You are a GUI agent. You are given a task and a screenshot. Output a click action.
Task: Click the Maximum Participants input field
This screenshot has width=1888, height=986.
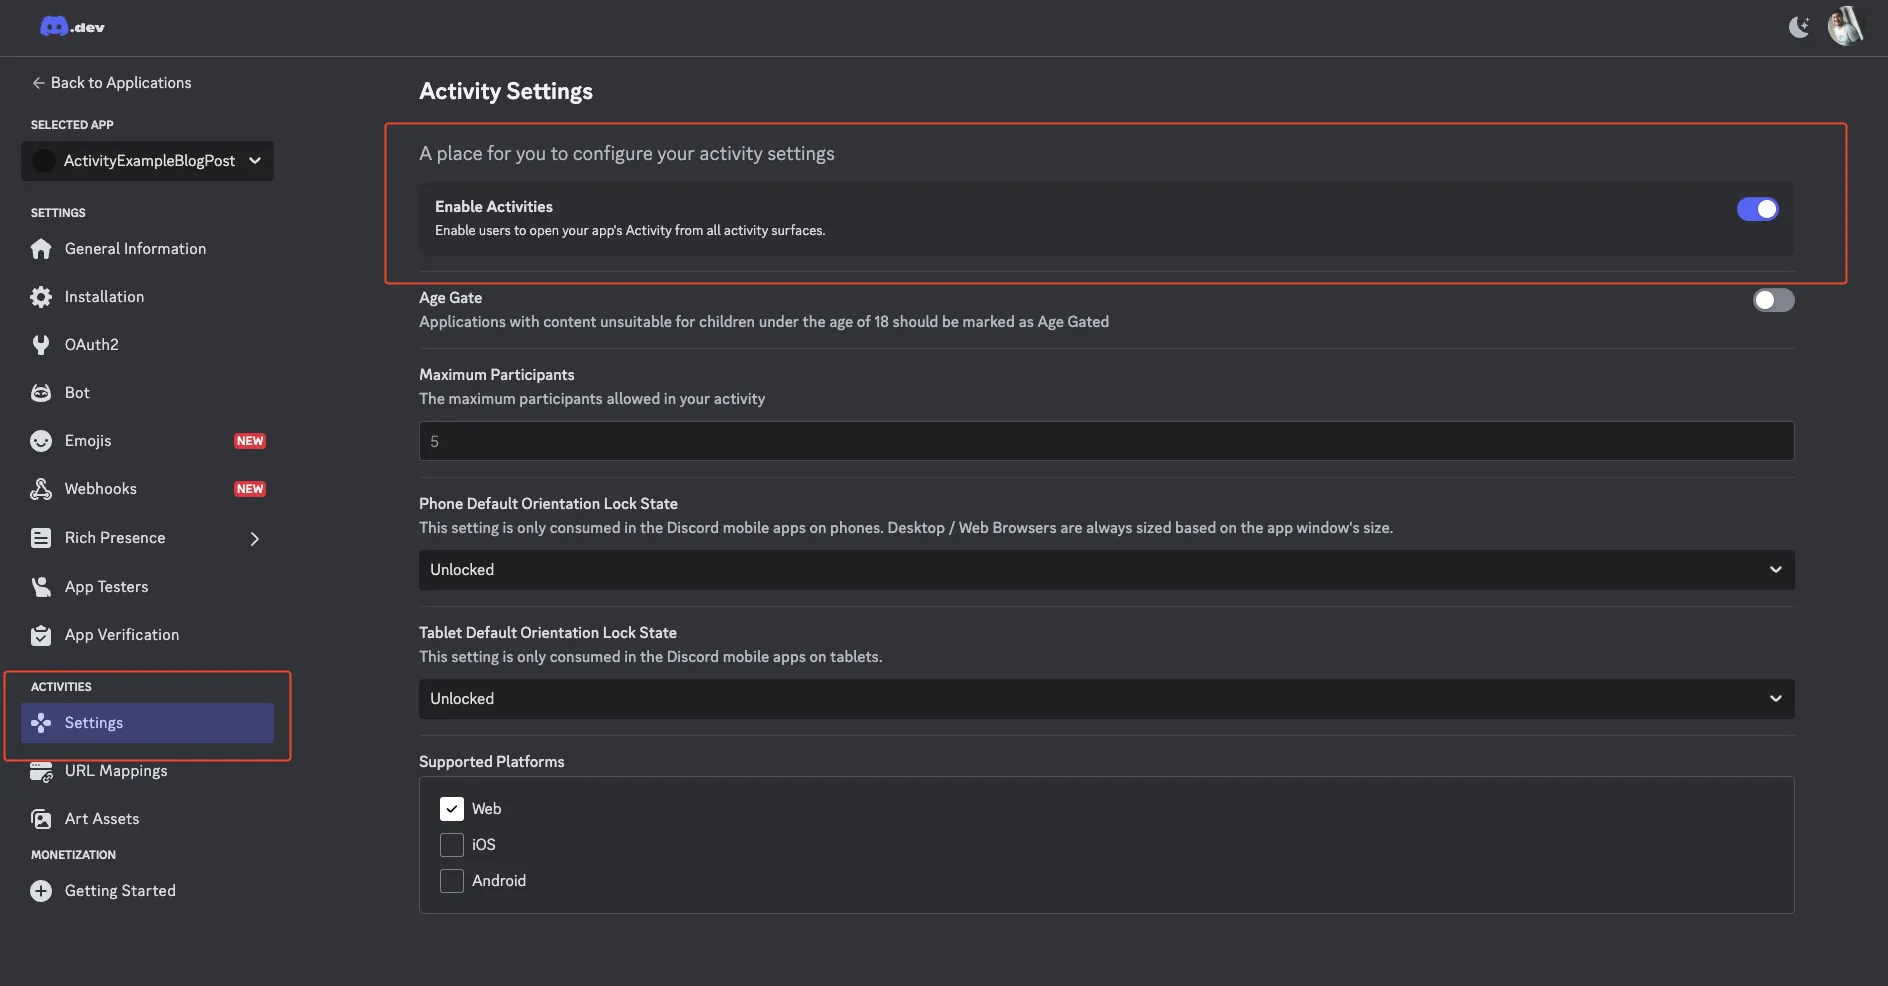point(1106,441)
